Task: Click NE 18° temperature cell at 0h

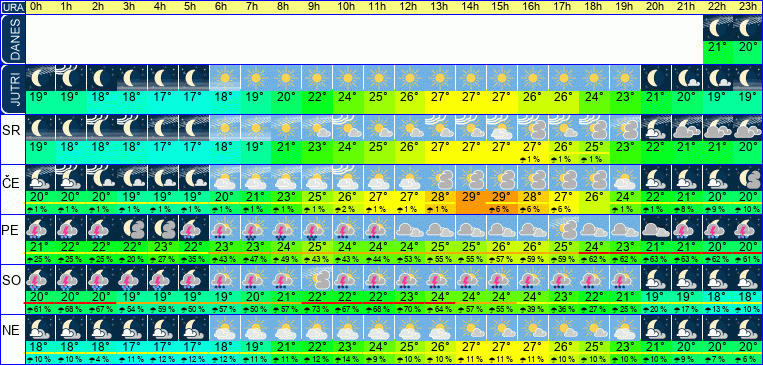Action: 40,347
